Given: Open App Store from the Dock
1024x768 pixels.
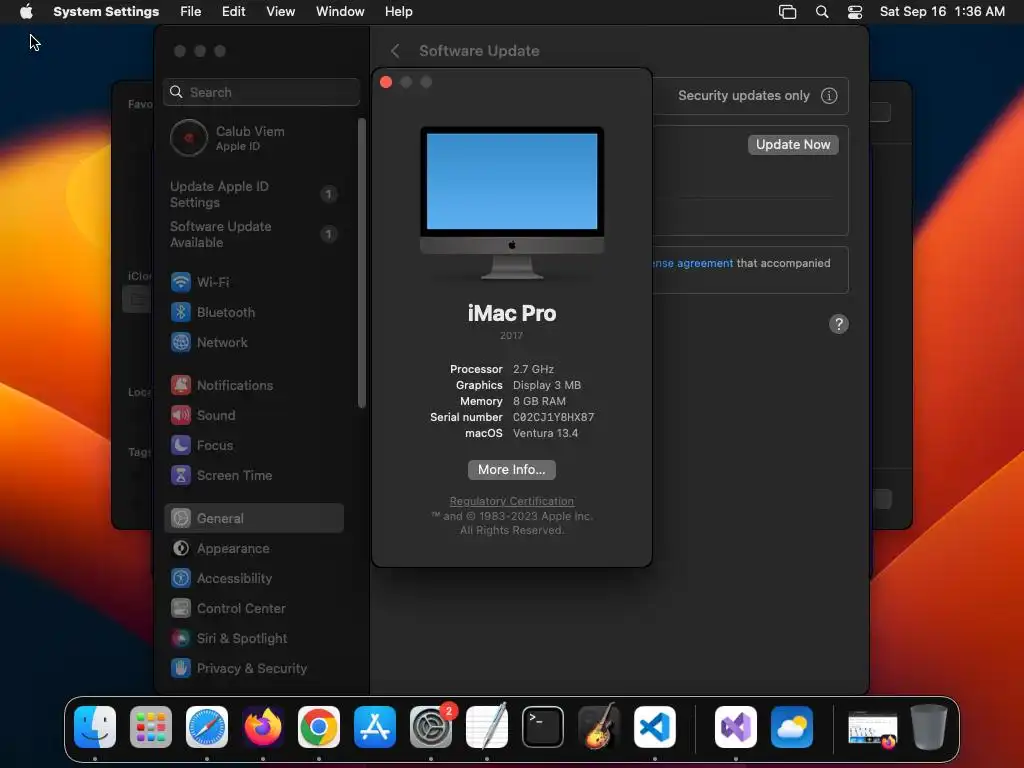Looking at the screenshot, I should (x=375, y=726).
